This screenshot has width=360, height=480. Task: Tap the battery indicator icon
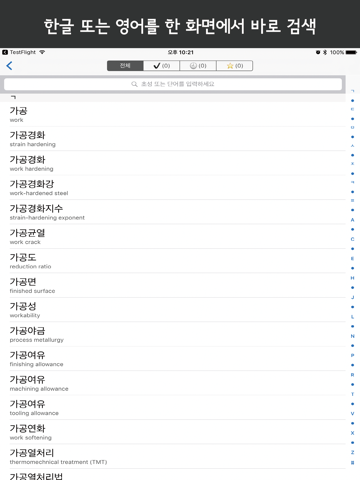351,52
